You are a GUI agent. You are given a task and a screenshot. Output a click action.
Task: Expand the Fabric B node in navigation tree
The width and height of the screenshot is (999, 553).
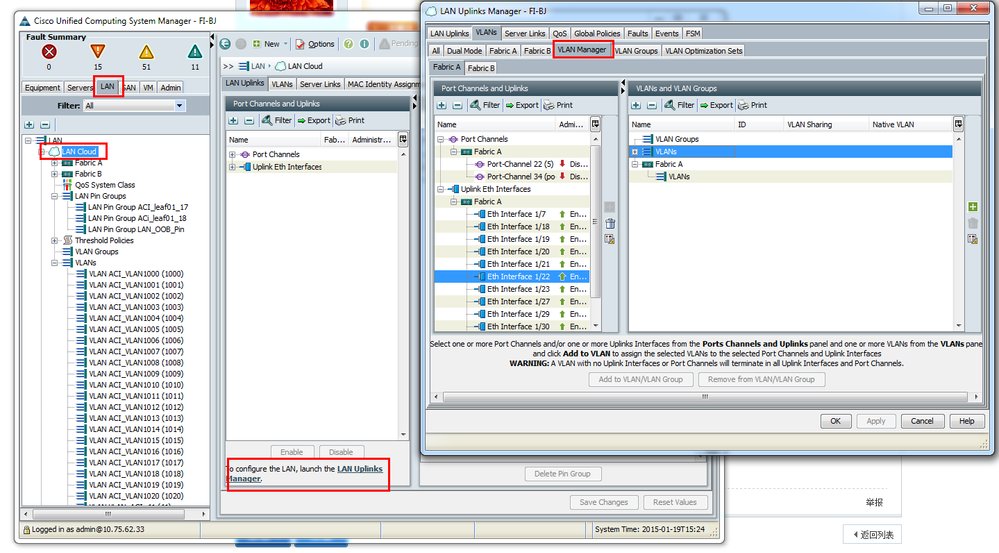[x=55, y=174]
